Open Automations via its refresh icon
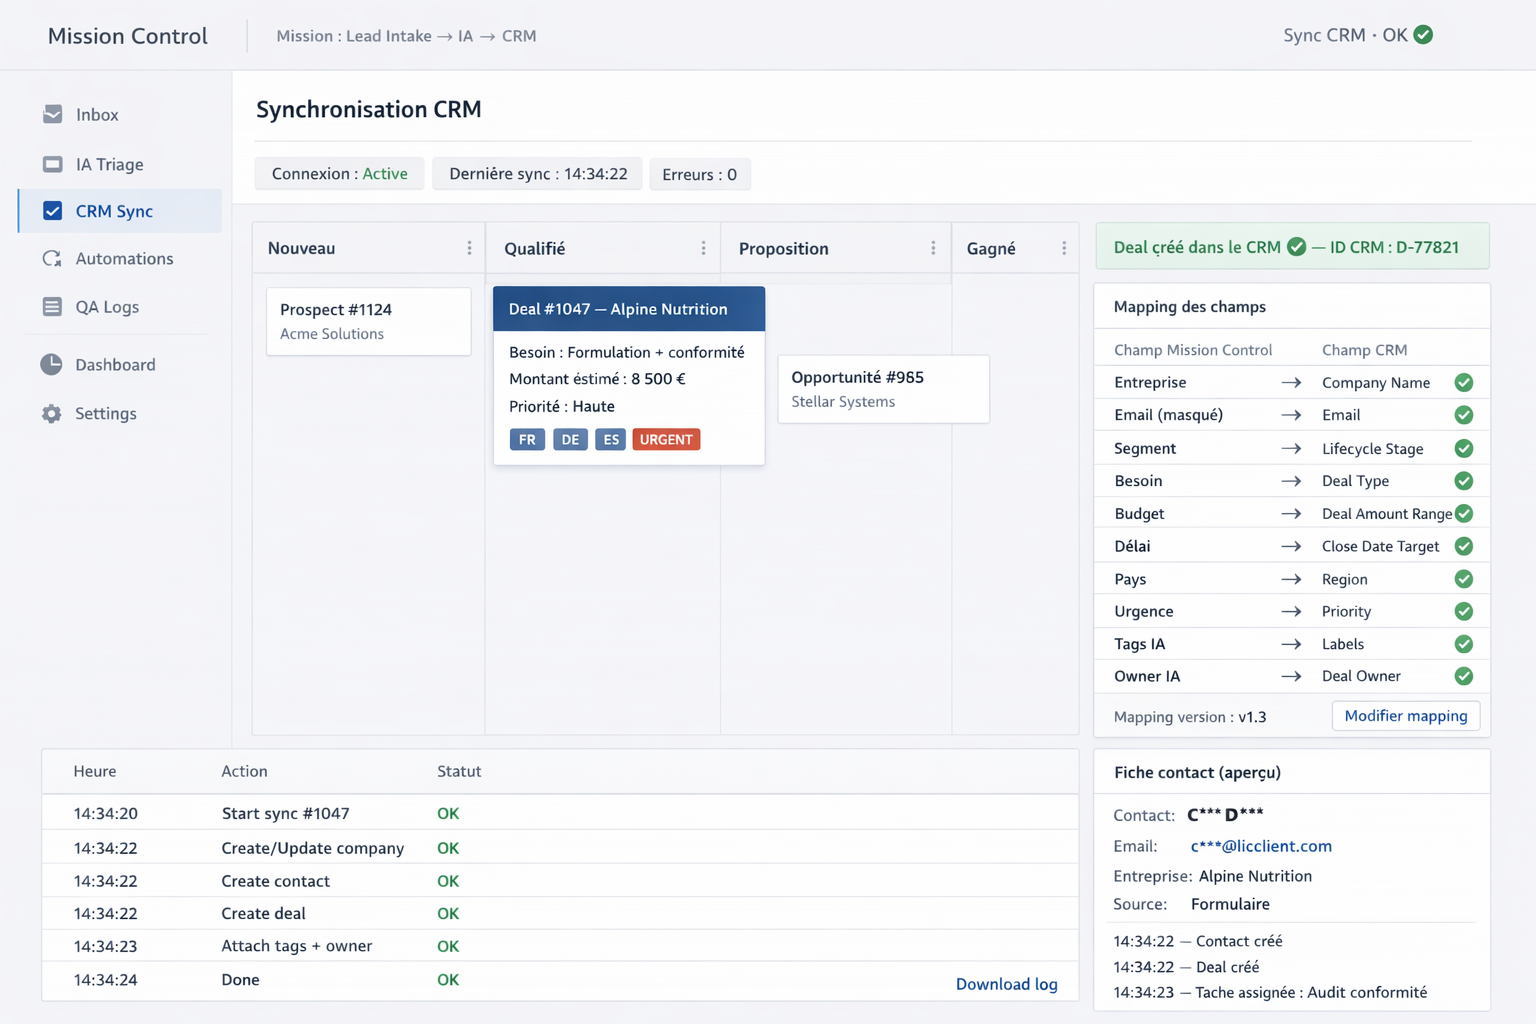The height and width of the screenshot is (1024, 1536). pyautogui.click(x=52, y=259)
